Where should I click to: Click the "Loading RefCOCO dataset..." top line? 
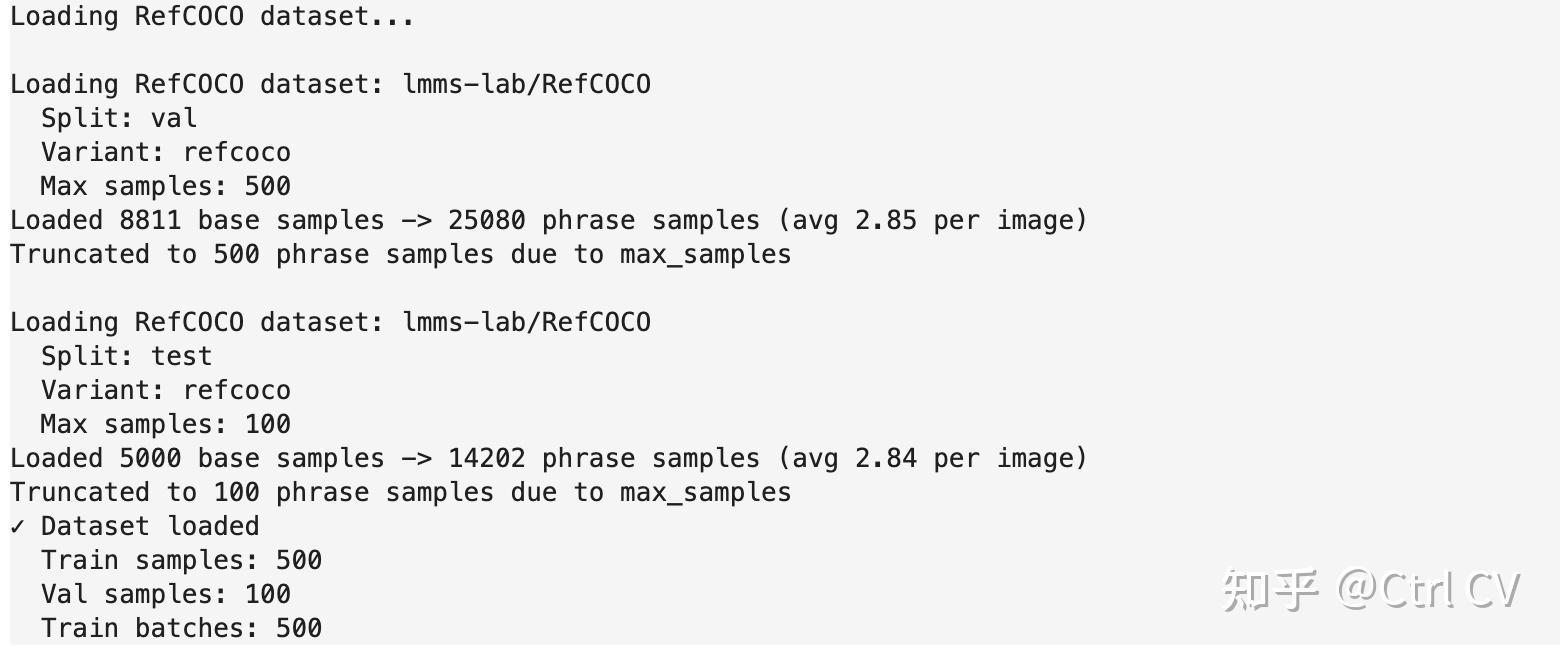click(x=212, y=17)
